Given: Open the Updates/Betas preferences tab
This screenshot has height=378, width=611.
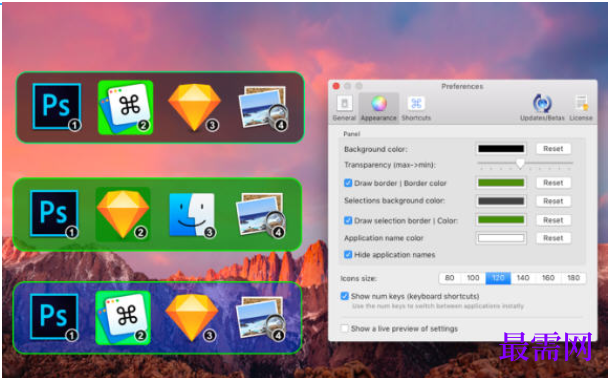Looking at the screenshot, I should (x=542, y=108).
